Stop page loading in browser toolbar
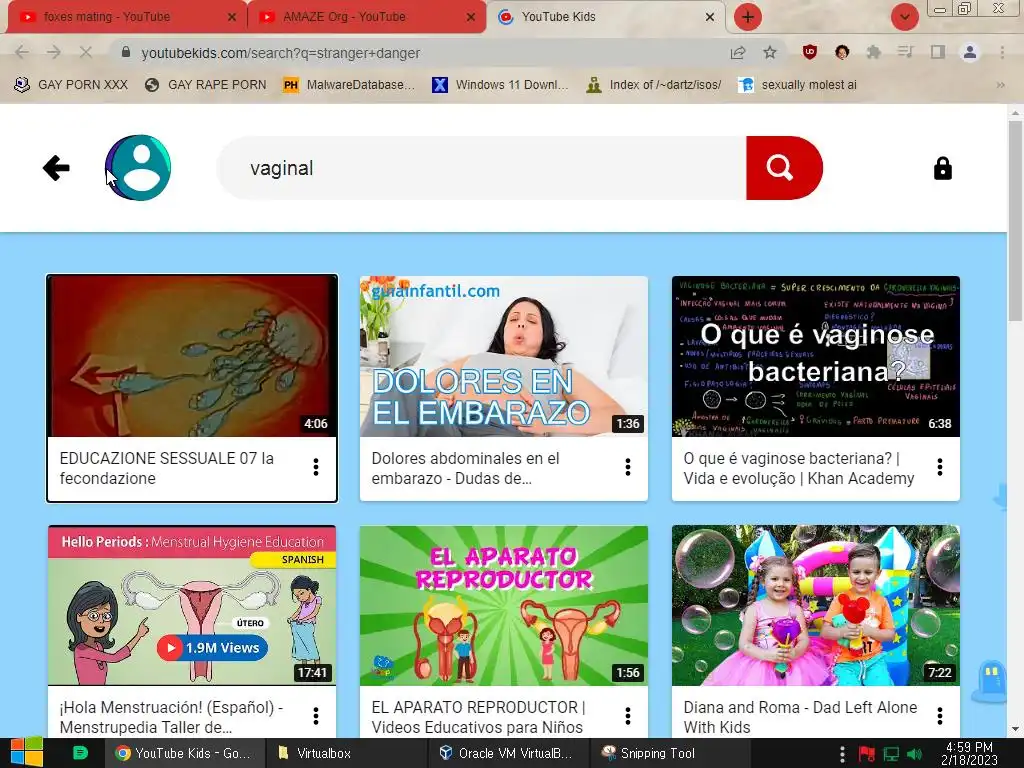1024x768 pixels. [86, 52]
